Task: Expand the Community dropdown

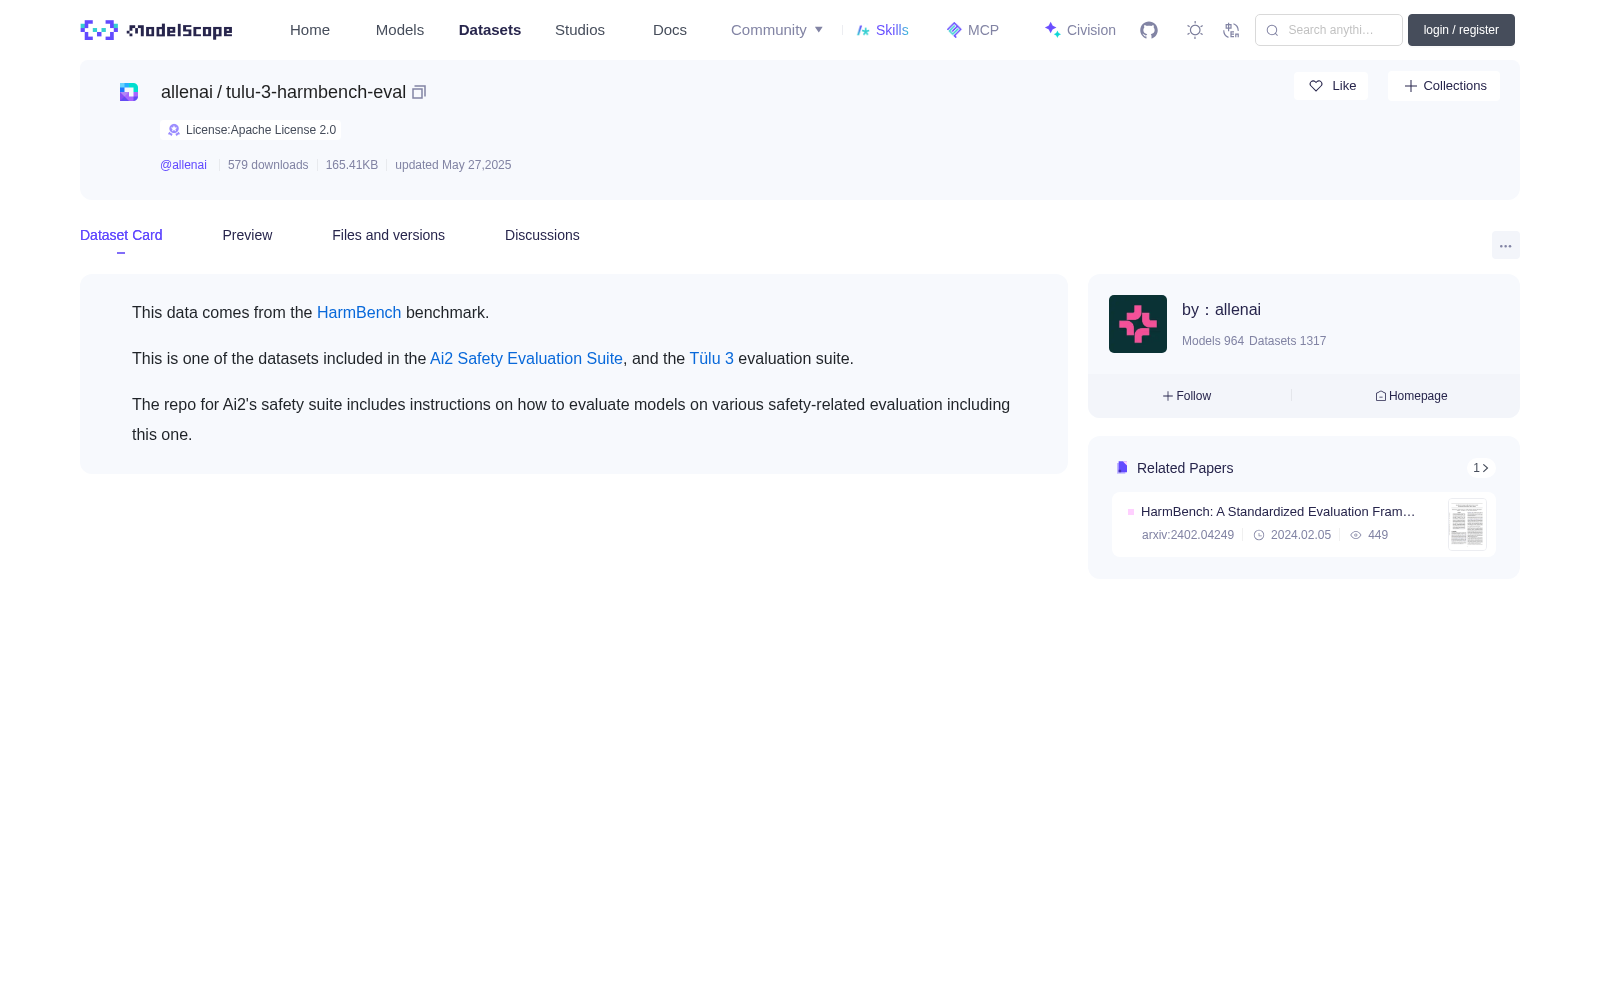Action: coord(777,30)
